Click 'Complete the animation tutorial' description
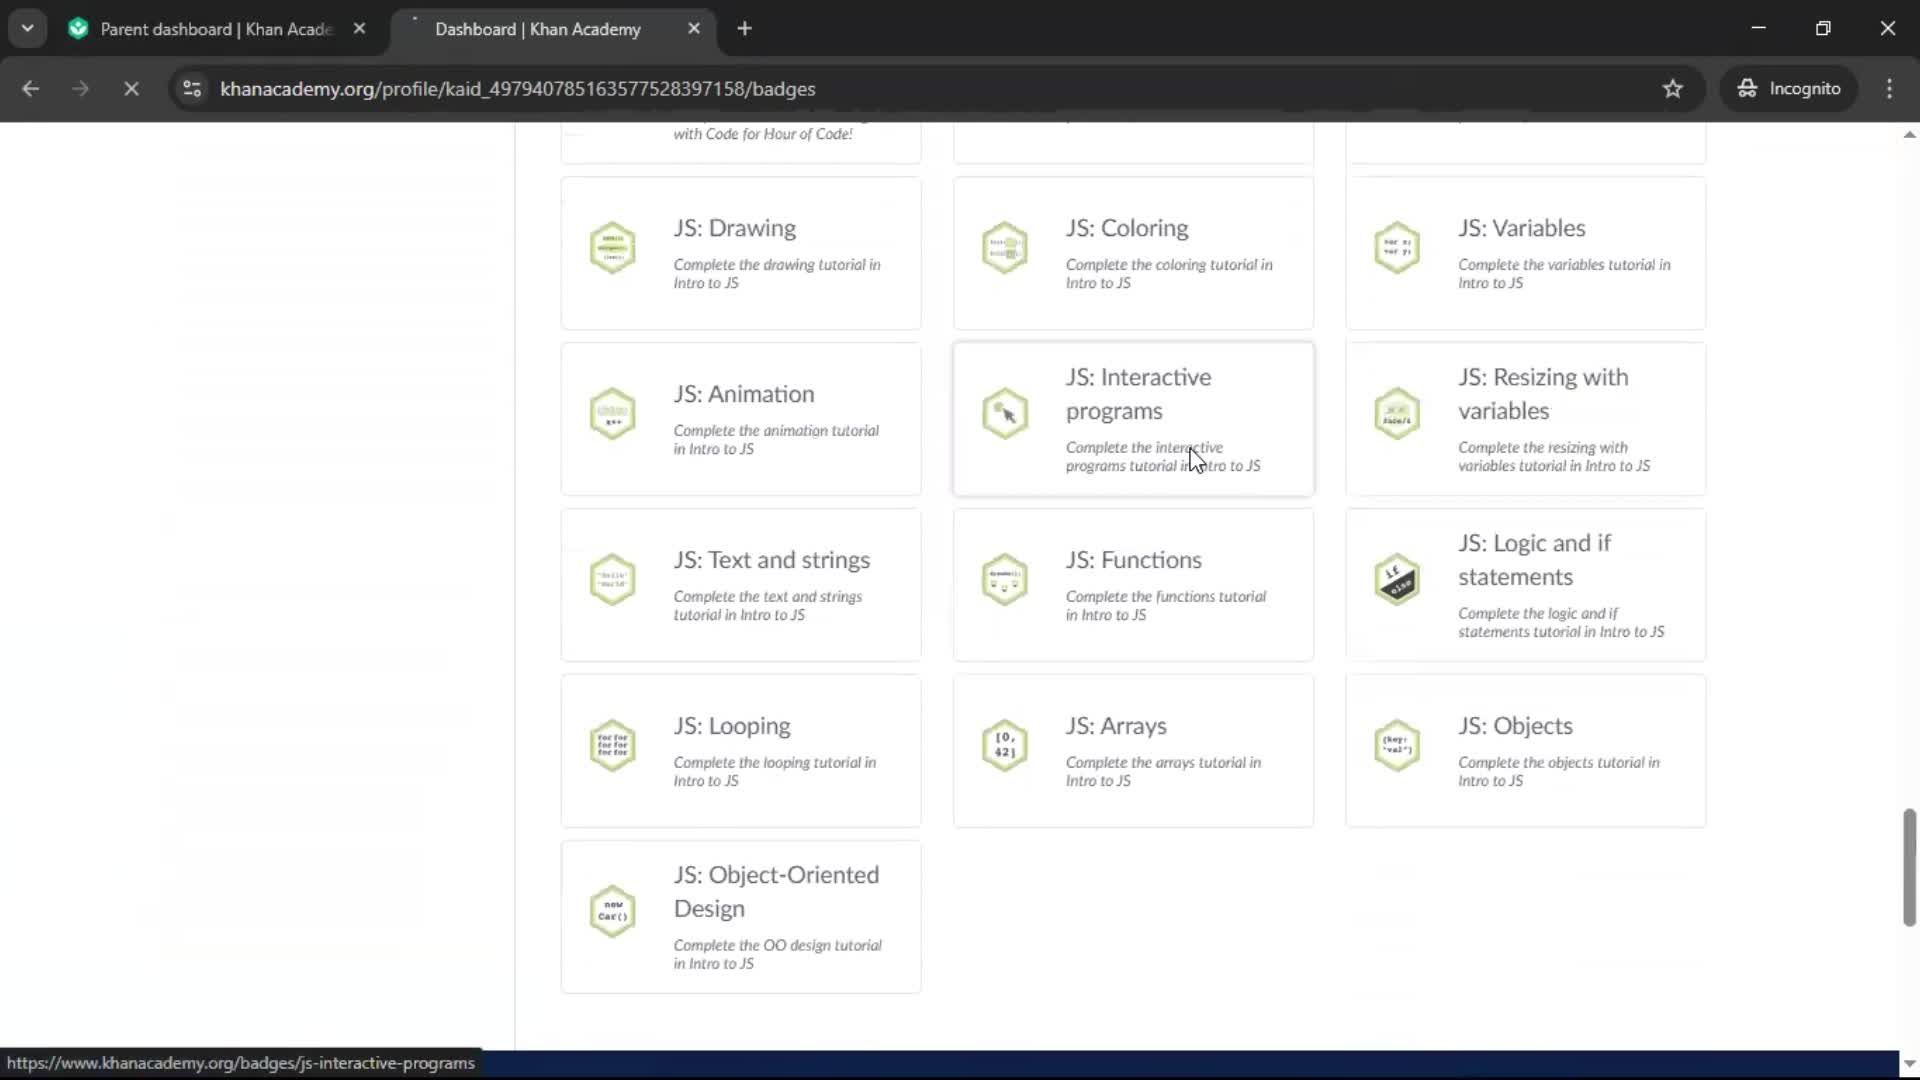 click(775, 440)
